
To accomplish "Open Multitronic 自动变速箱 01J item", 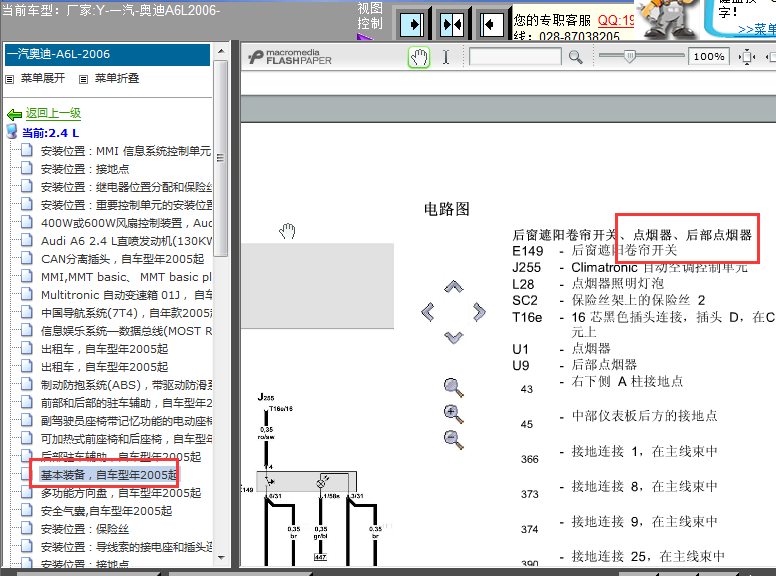I will pos(126,295).
